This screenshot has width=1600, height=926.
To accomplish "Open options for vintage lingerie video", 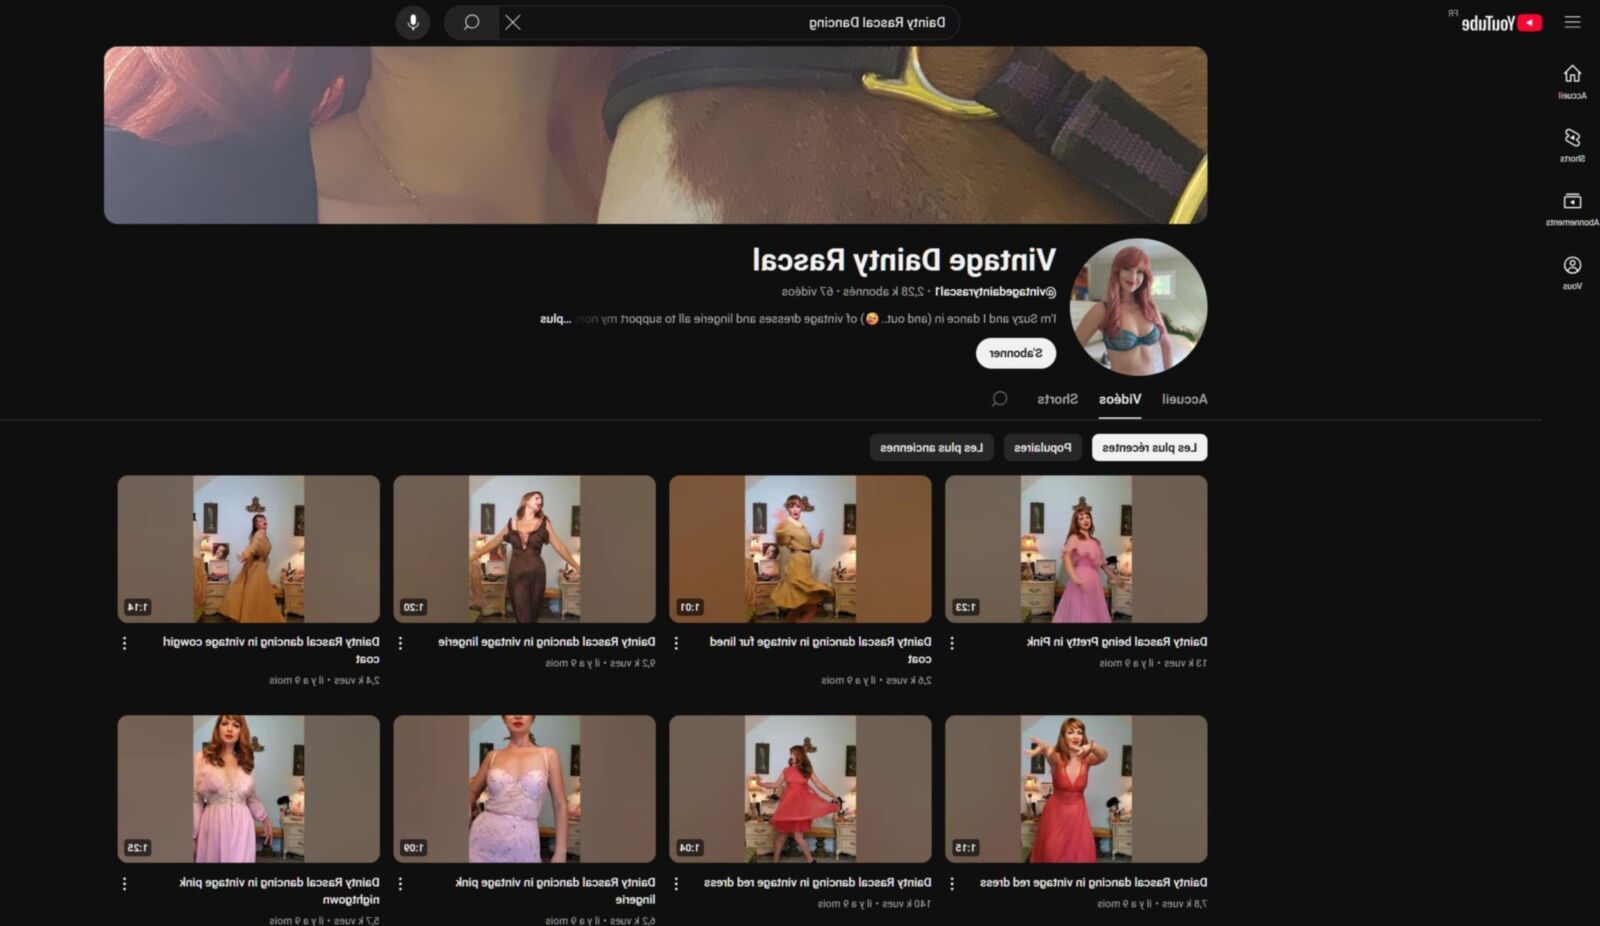I will click(x=400, y=643).
